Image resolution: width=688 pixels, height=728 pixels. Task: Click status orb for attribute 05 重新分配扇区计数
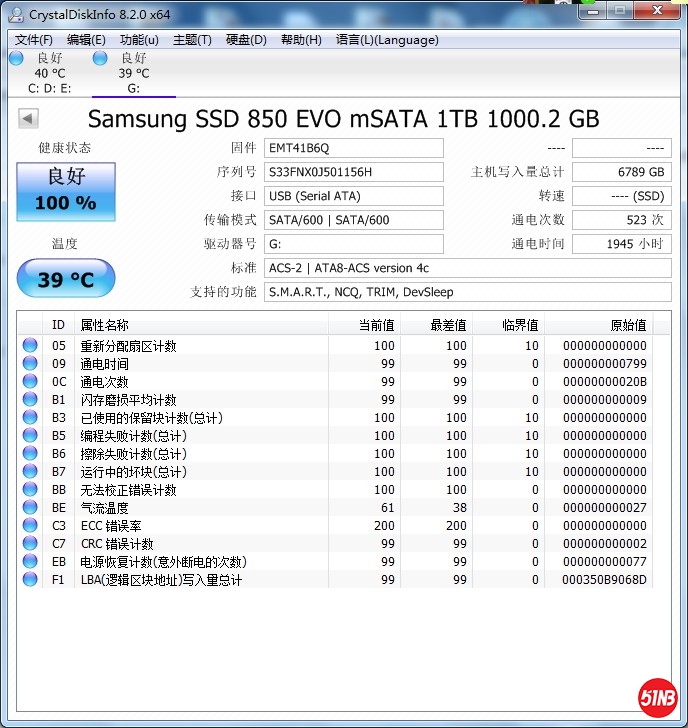(30, 346)
